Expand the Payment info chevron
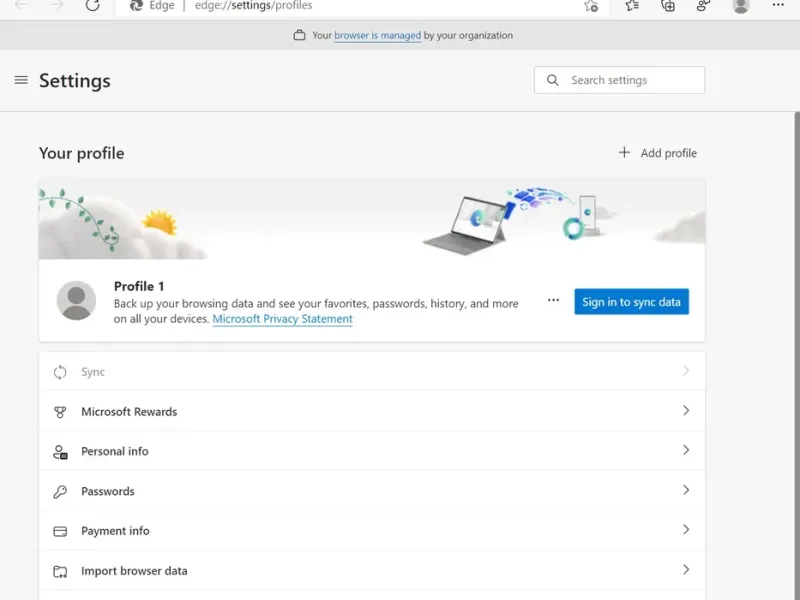 pyautogui.click(x=686, y=530)
